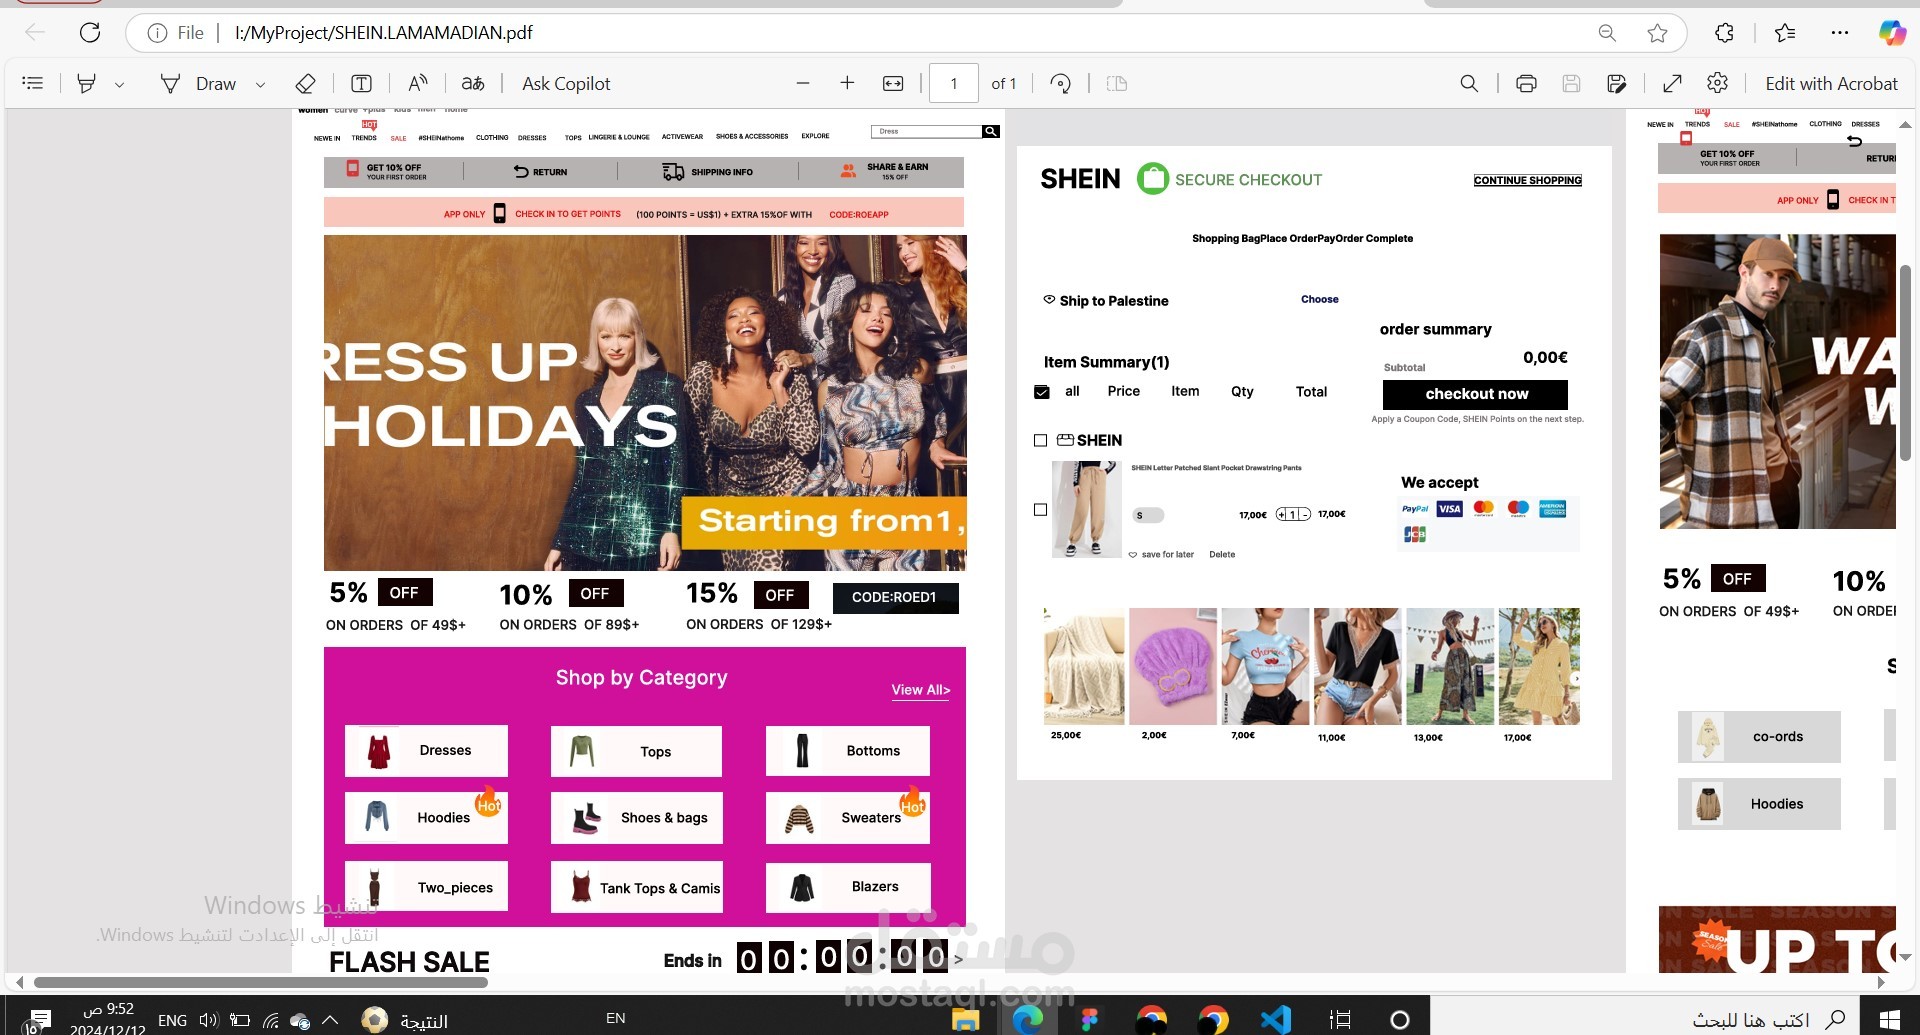
Task: Click the CODE:ROED1 coupon box
Action: pyautogui.click(x=895, y=597)
